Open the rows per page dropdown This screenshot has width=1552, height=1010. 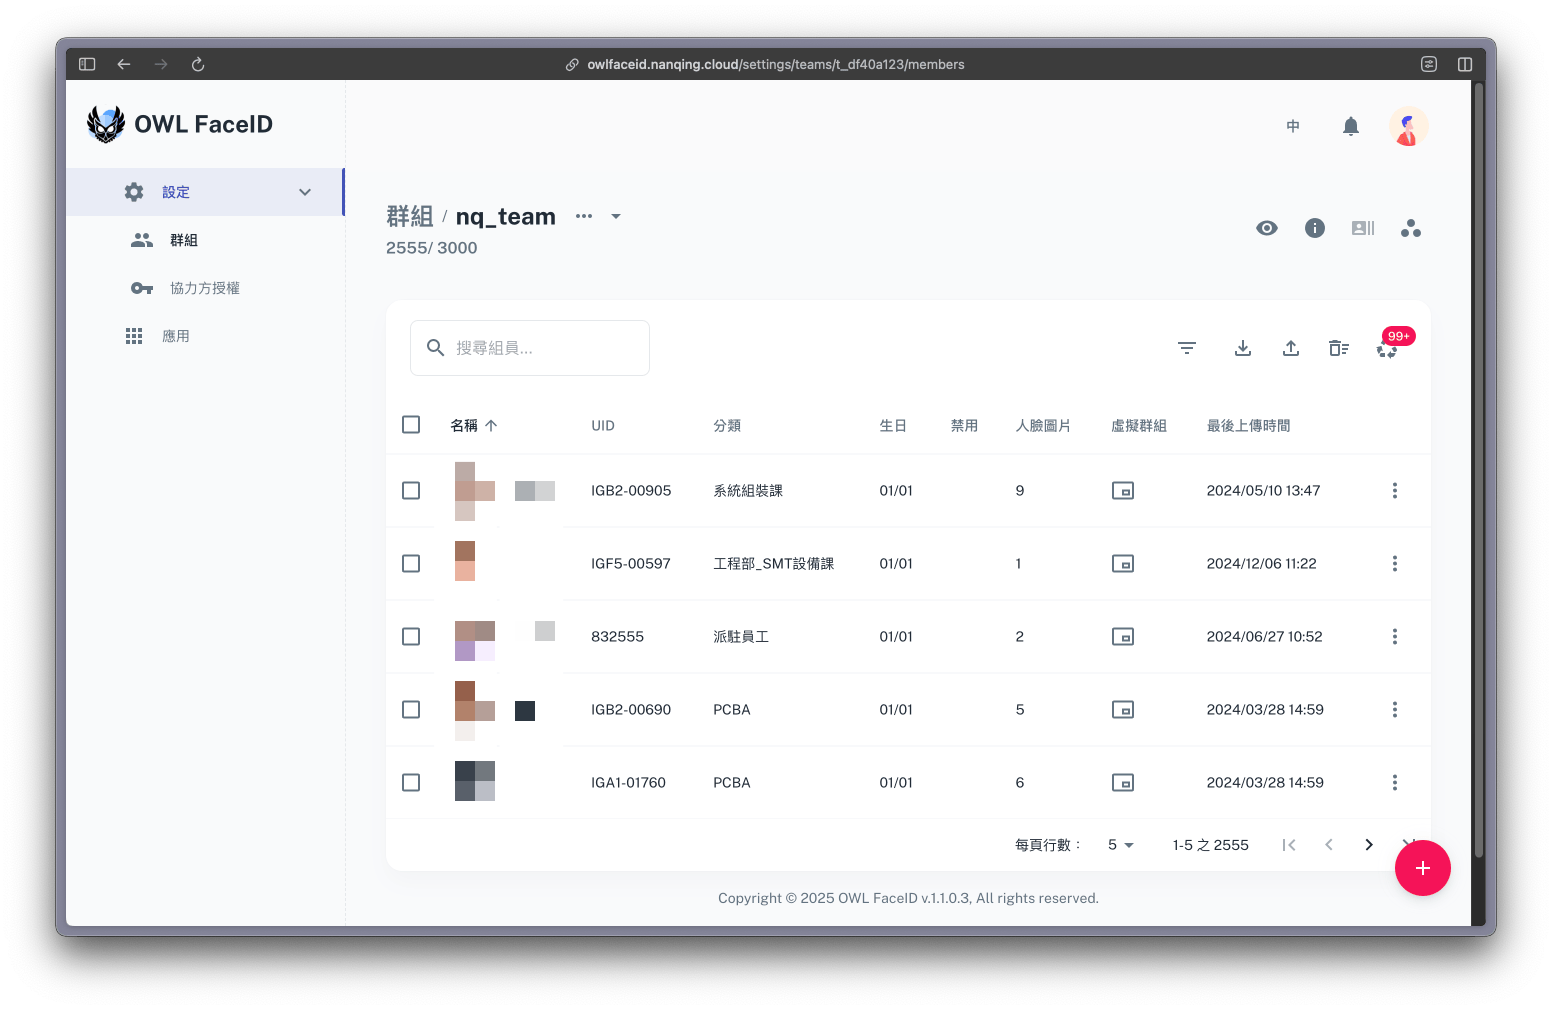(x=1120, y=845)
